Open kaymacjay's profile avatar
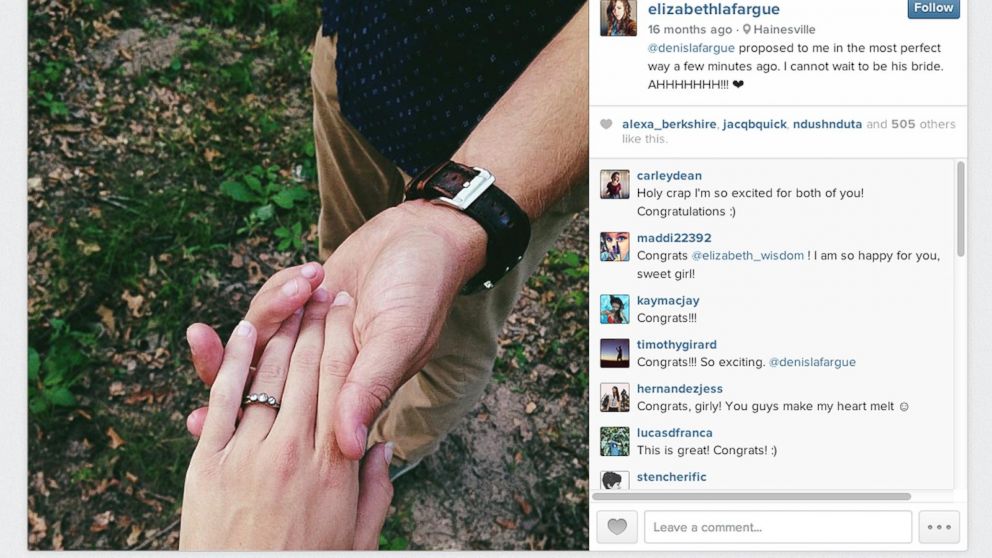This screenshot has height=558, width=992. (614, 309)
